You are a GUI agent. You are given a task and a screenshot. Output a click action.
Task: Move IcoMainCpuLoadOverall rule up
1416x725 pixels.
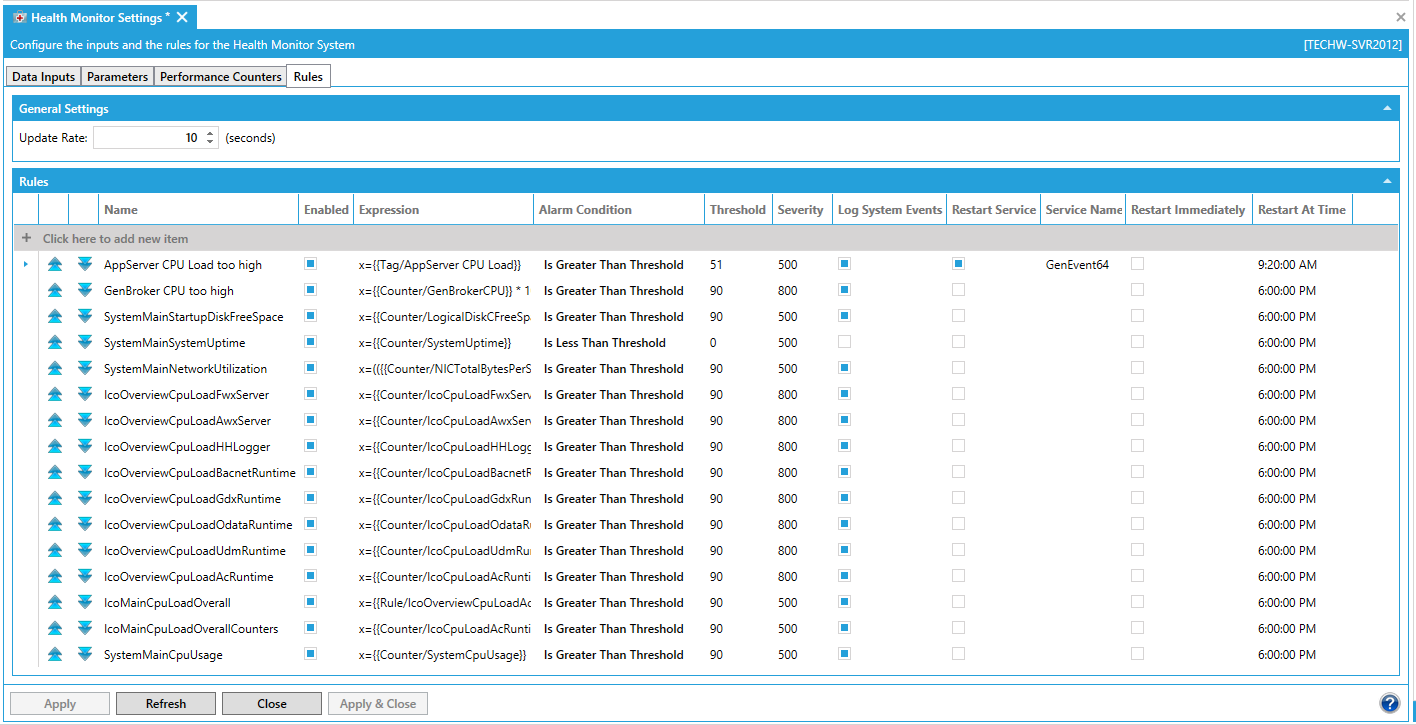tap(55, 603)
